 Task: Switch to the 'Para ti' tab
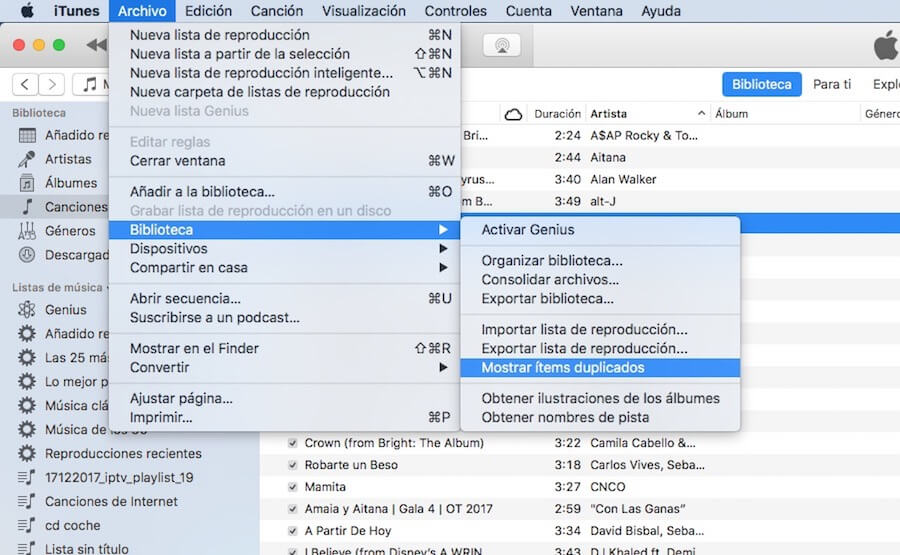pos(832,84)
